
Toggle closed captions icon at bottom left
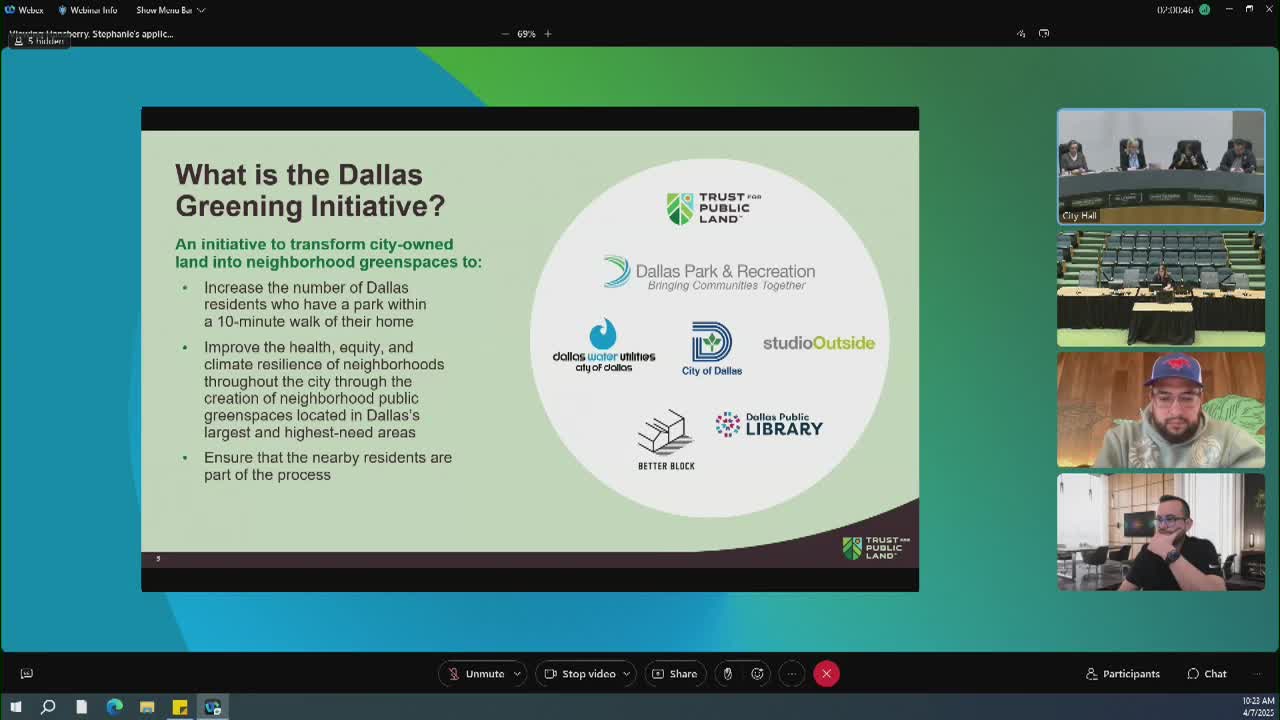27,674
